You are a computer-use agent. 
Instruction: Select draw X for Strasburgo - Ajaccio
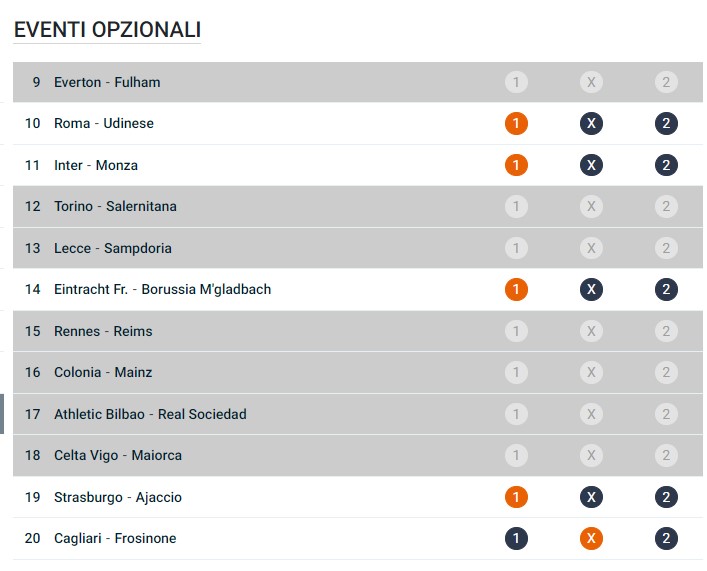click(x=591, y=497)
